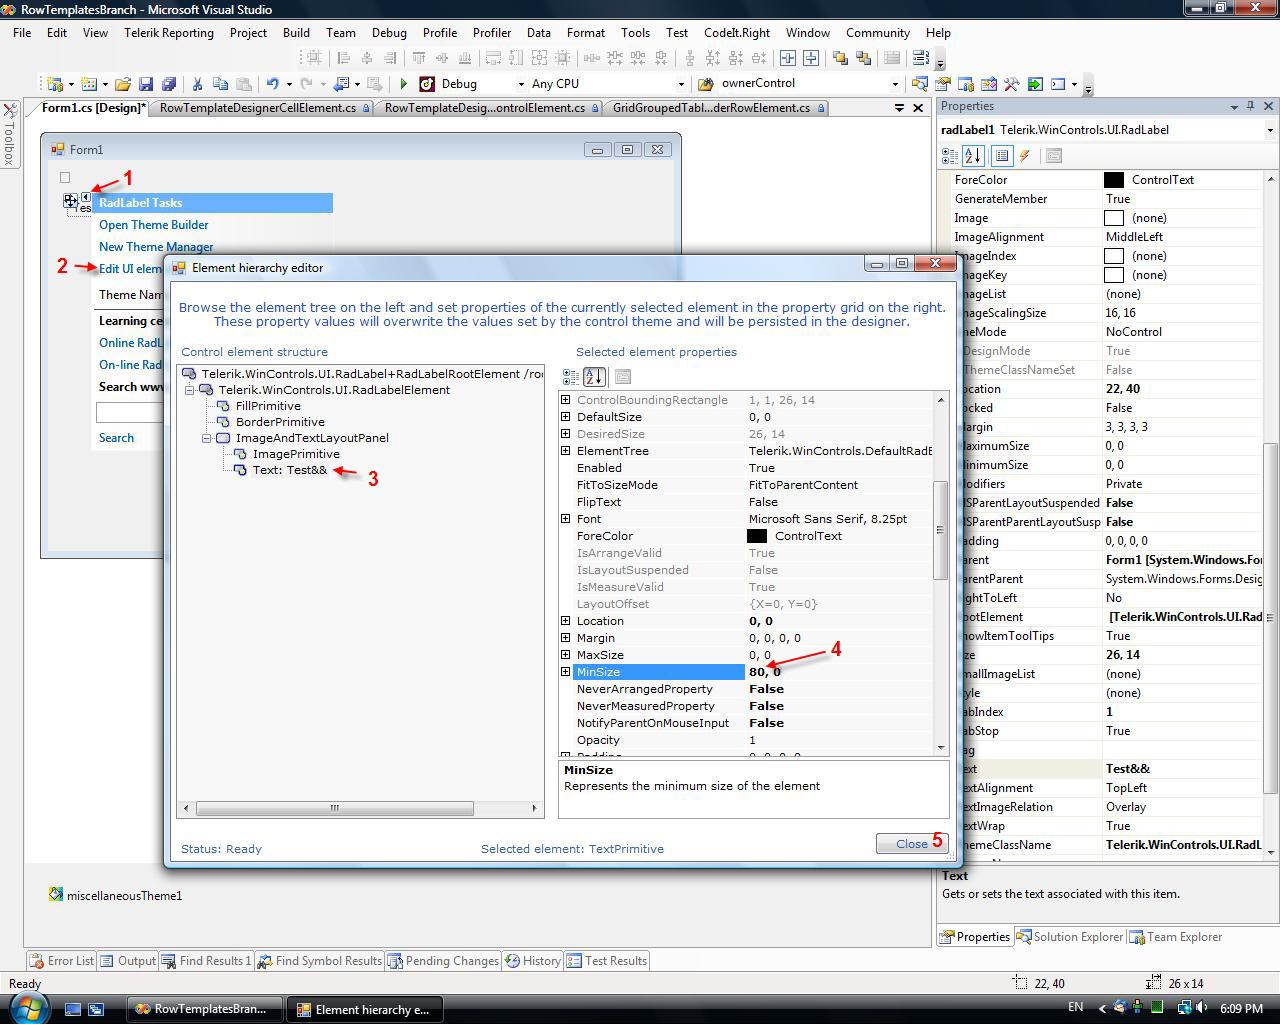The width and height of the screenshot is (1280, 1024).
Task: Collapse the ImageAndTextLayoutPanel tree node
Action: pyautogui.click(x=207, y=438)
